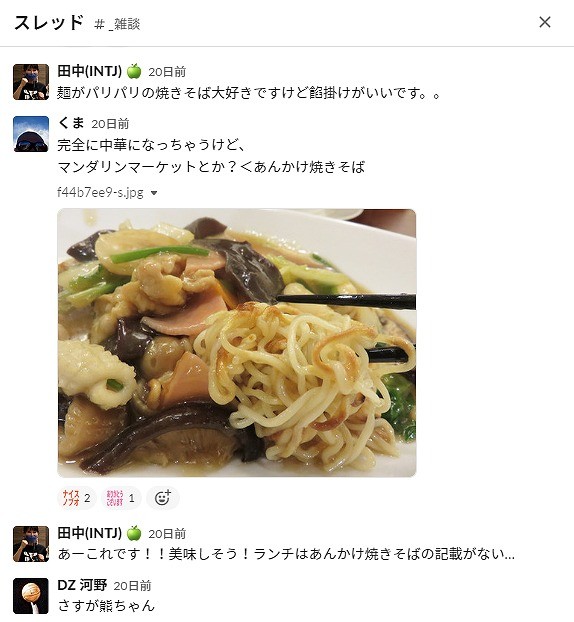Screen dimensions: 574x622
Task: Click the 20日前 timestamp on DZ 河野's message
Action: pos(132,586)
